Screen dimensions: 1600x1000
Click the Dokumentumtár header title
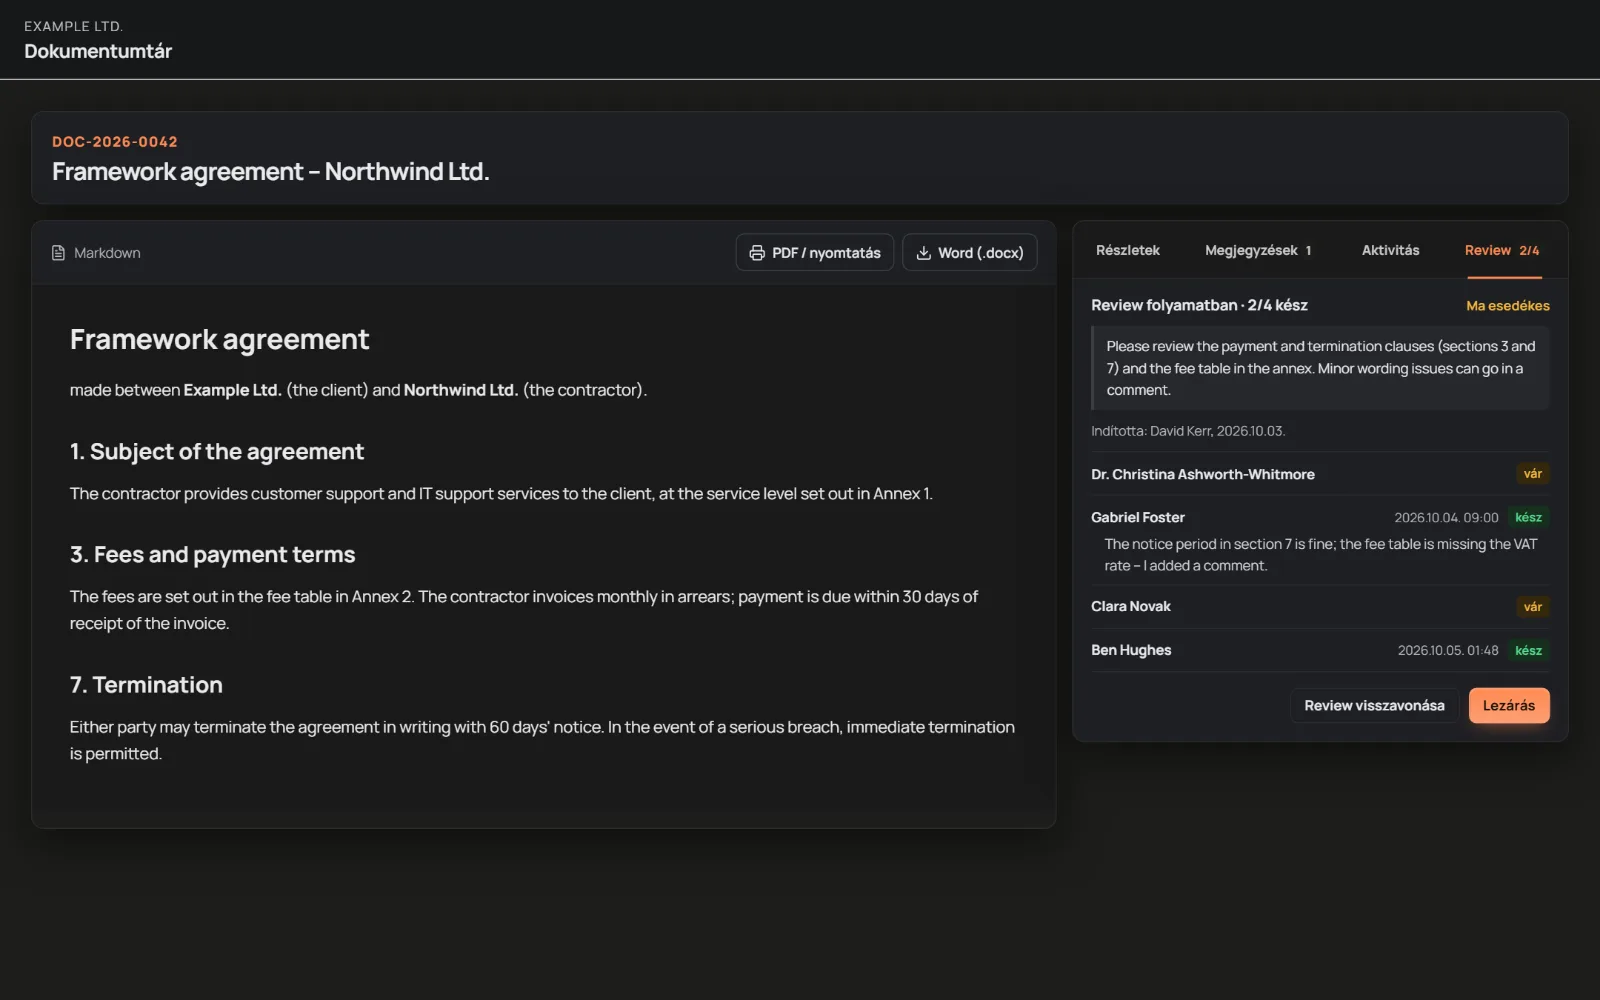point(98,51)
